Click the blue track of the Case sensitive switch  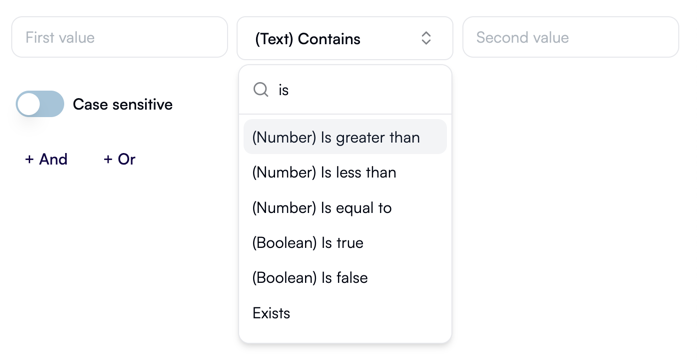click(52, 104)
